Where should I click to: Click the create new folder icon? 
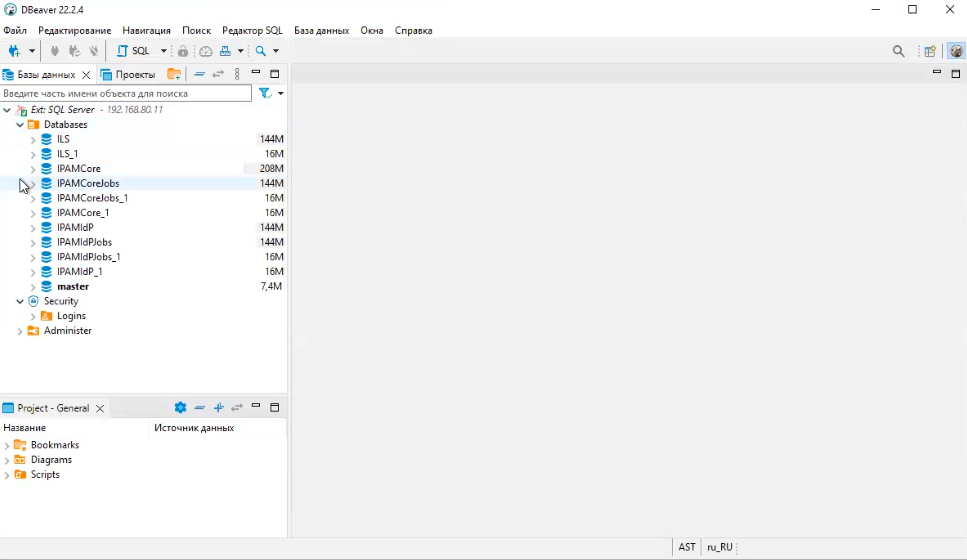point(175,74)
